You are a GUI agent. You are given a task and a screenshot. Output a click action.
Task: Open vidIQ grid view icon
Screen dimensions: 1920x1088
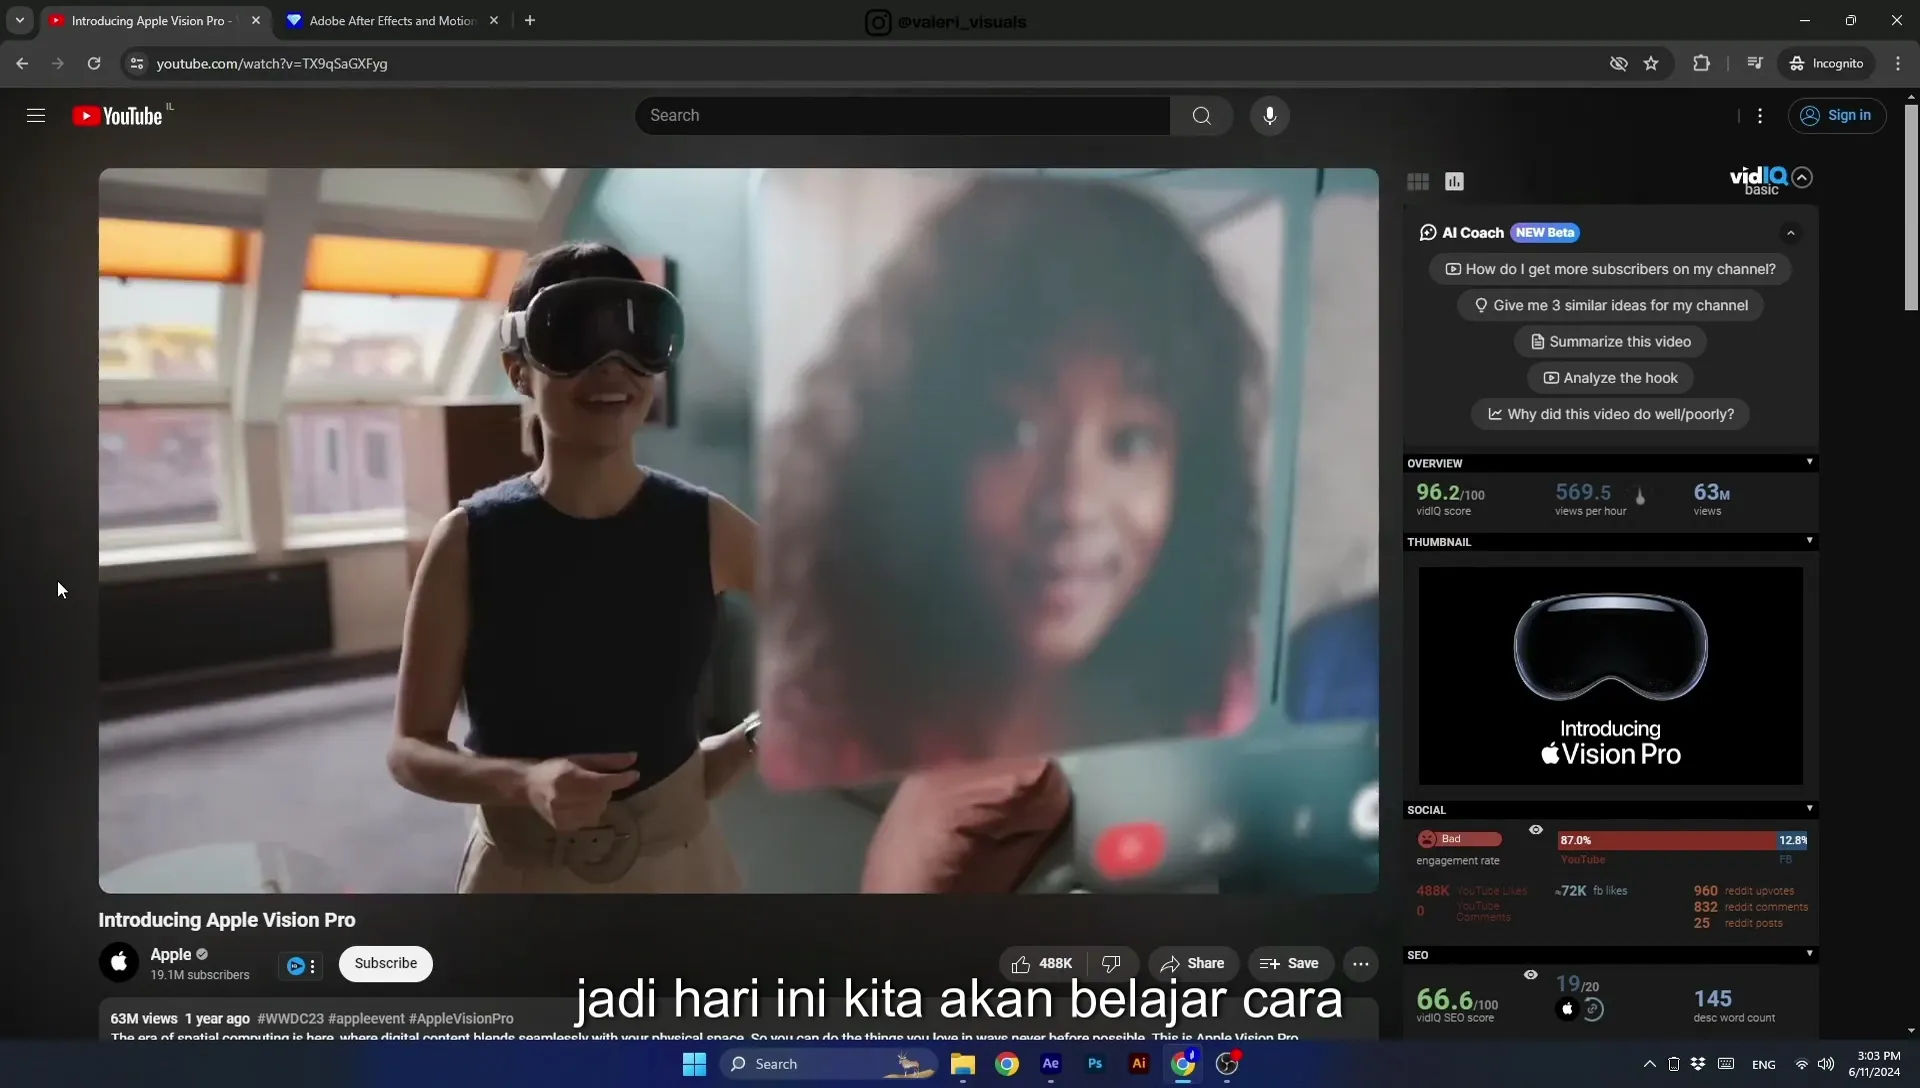1418,182
